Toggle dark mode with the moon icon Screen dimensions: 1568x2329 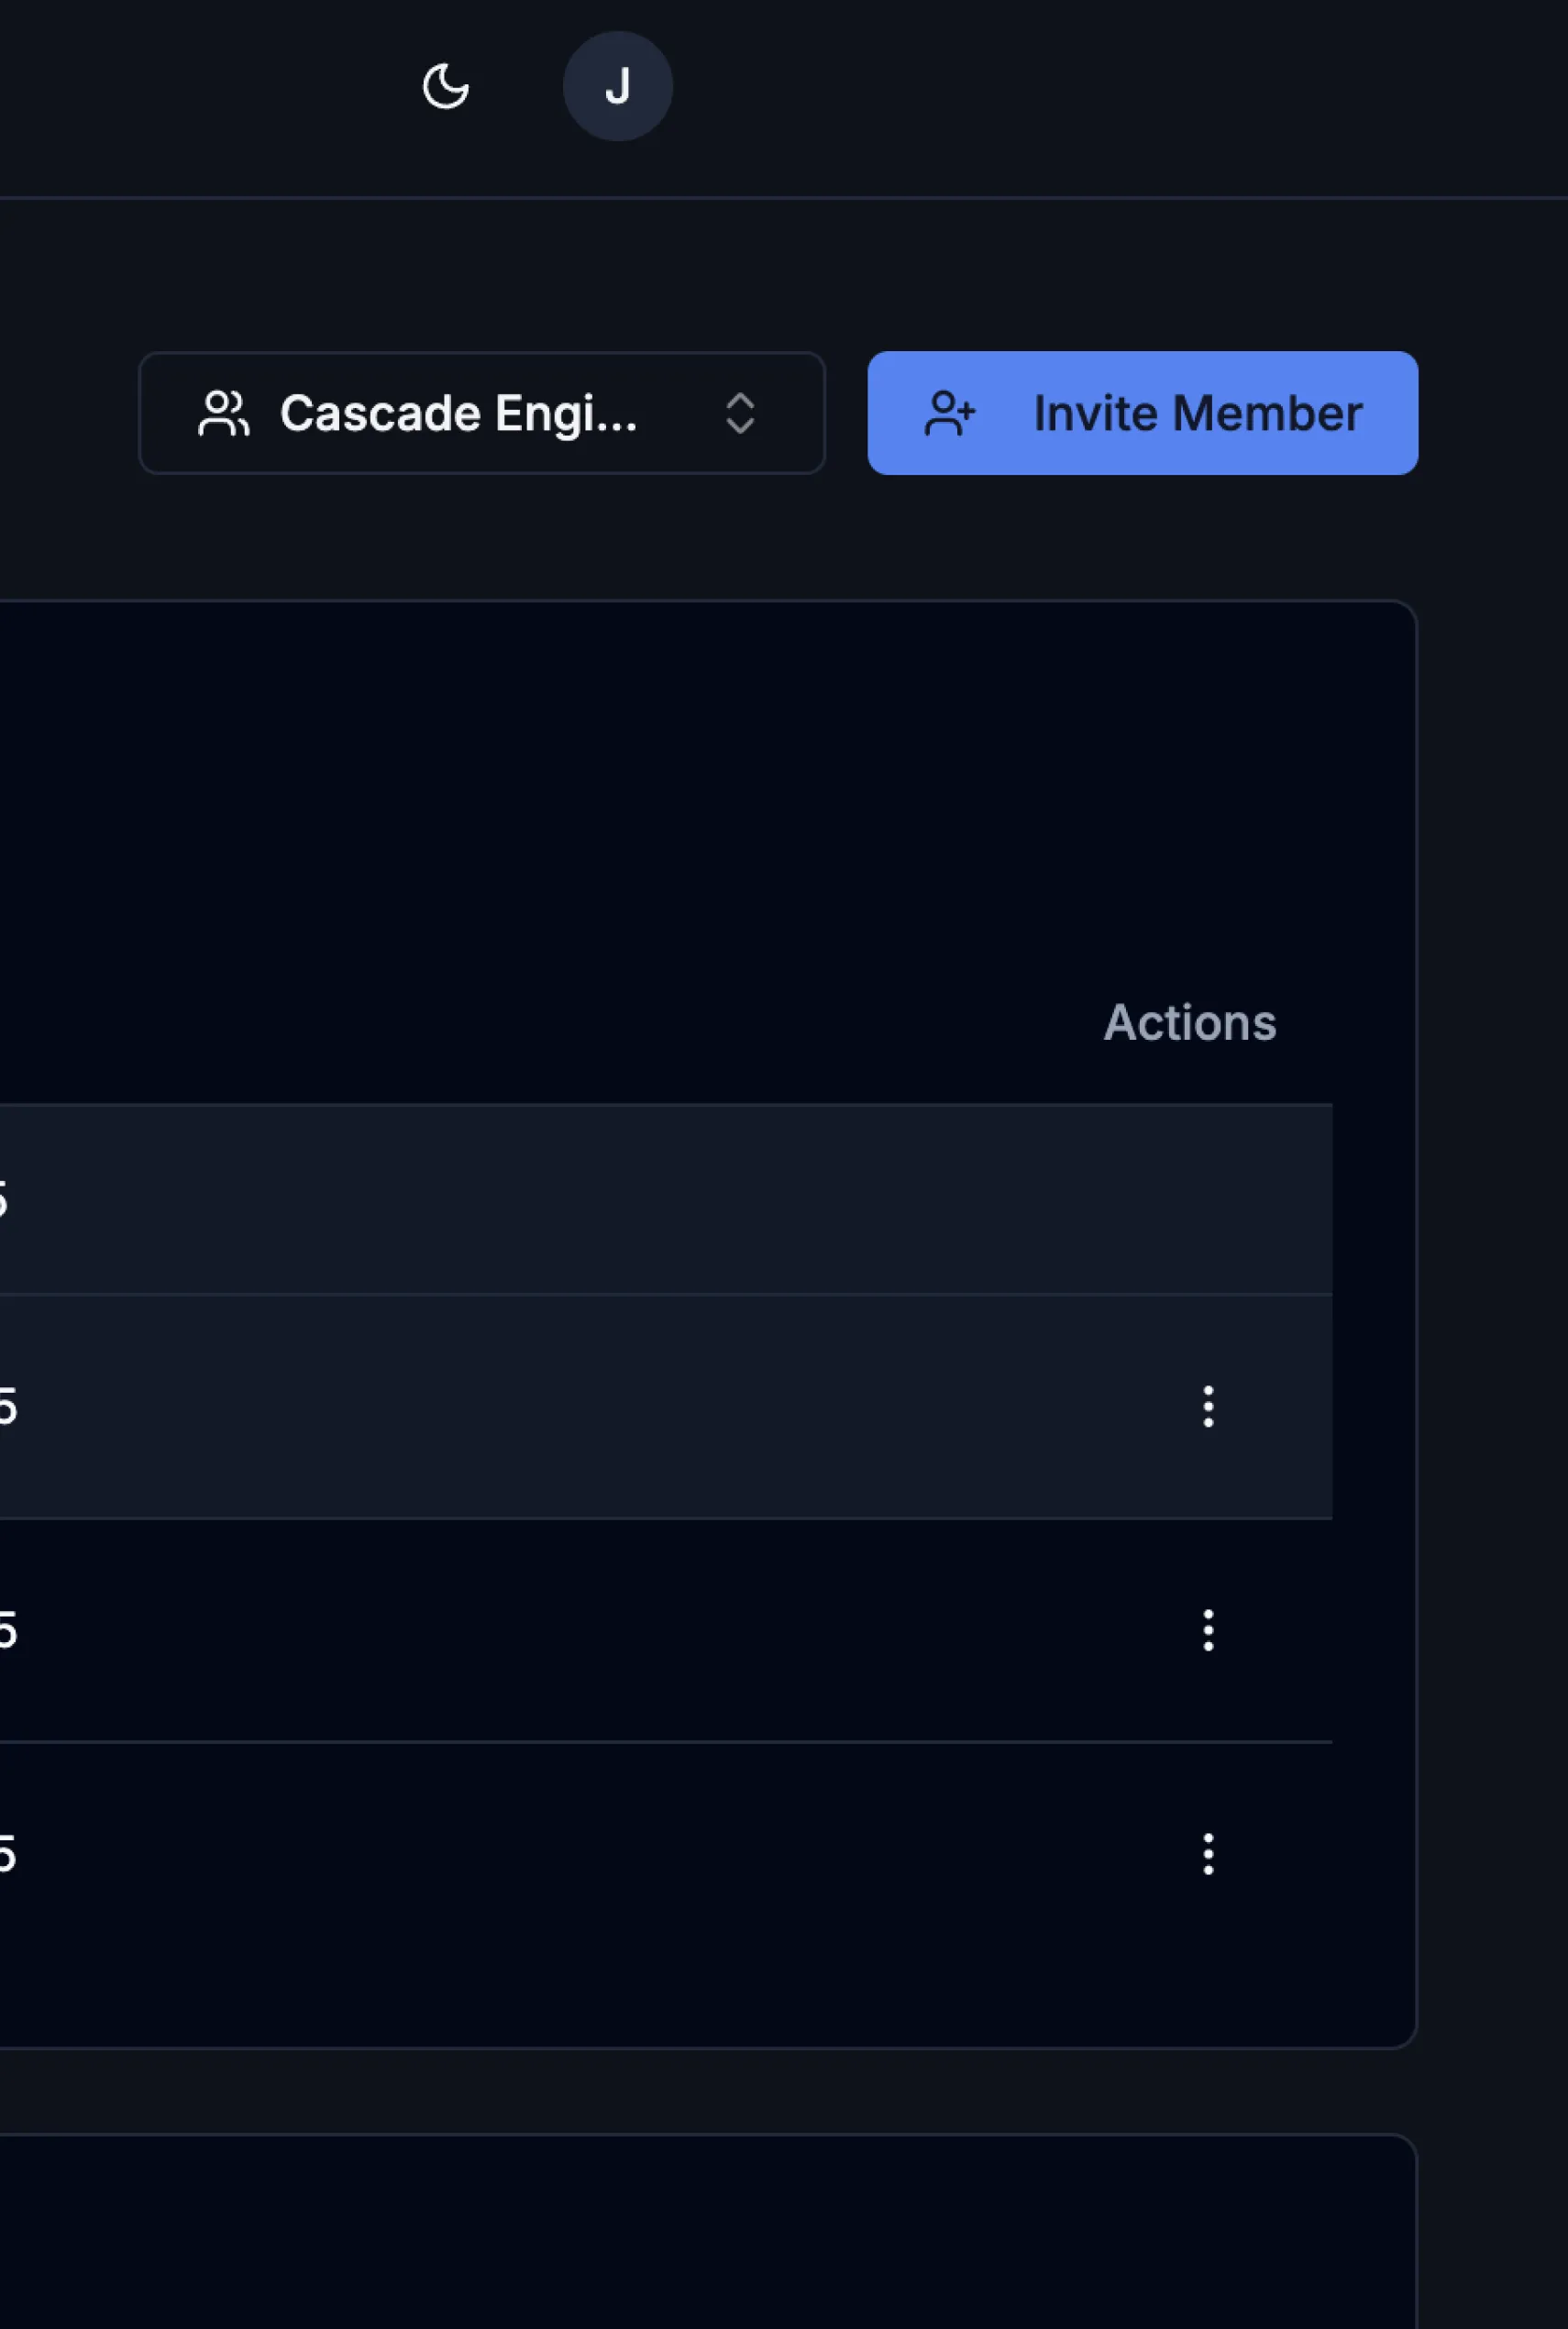pyautogui.click(x=445, y=87)
